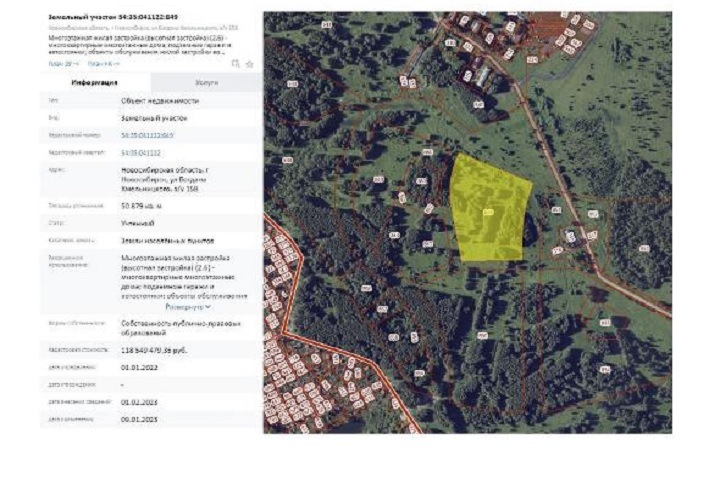Expand permitted use text with Развернуть
The width and height of the screenshot is (720, 480).
[187, 307]
